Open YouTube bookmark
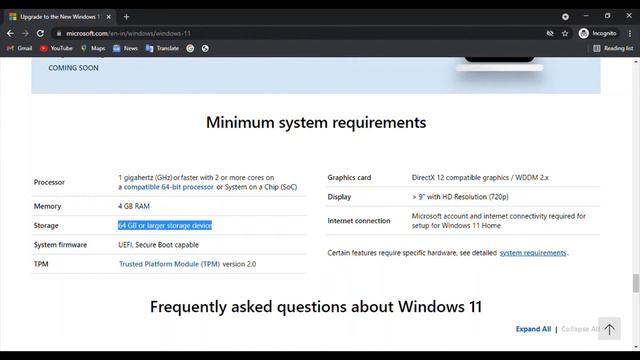The height and width of the screenshot is (360, 640). point(56,48)
